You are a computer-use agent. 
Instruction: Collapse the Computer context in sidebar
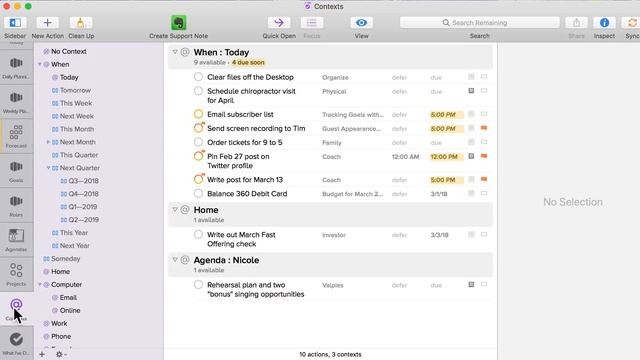(x=40, y=284)
